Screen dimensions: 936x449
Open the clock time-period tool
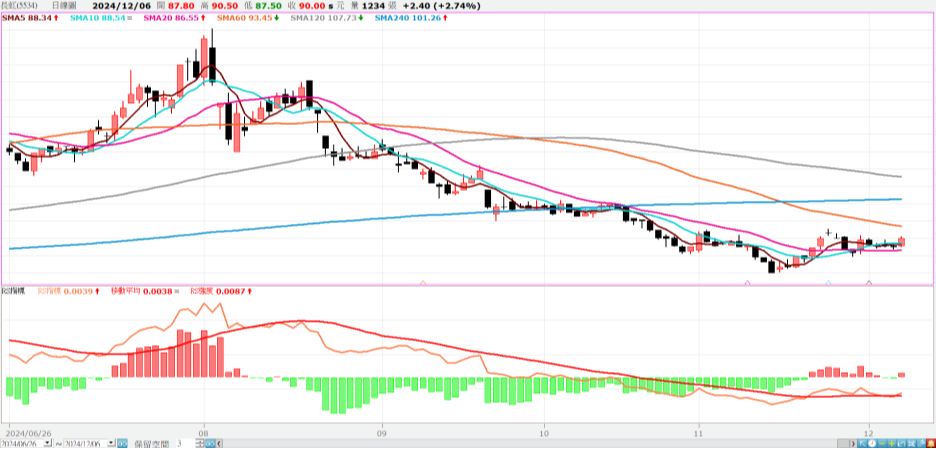tap(872, 444)
